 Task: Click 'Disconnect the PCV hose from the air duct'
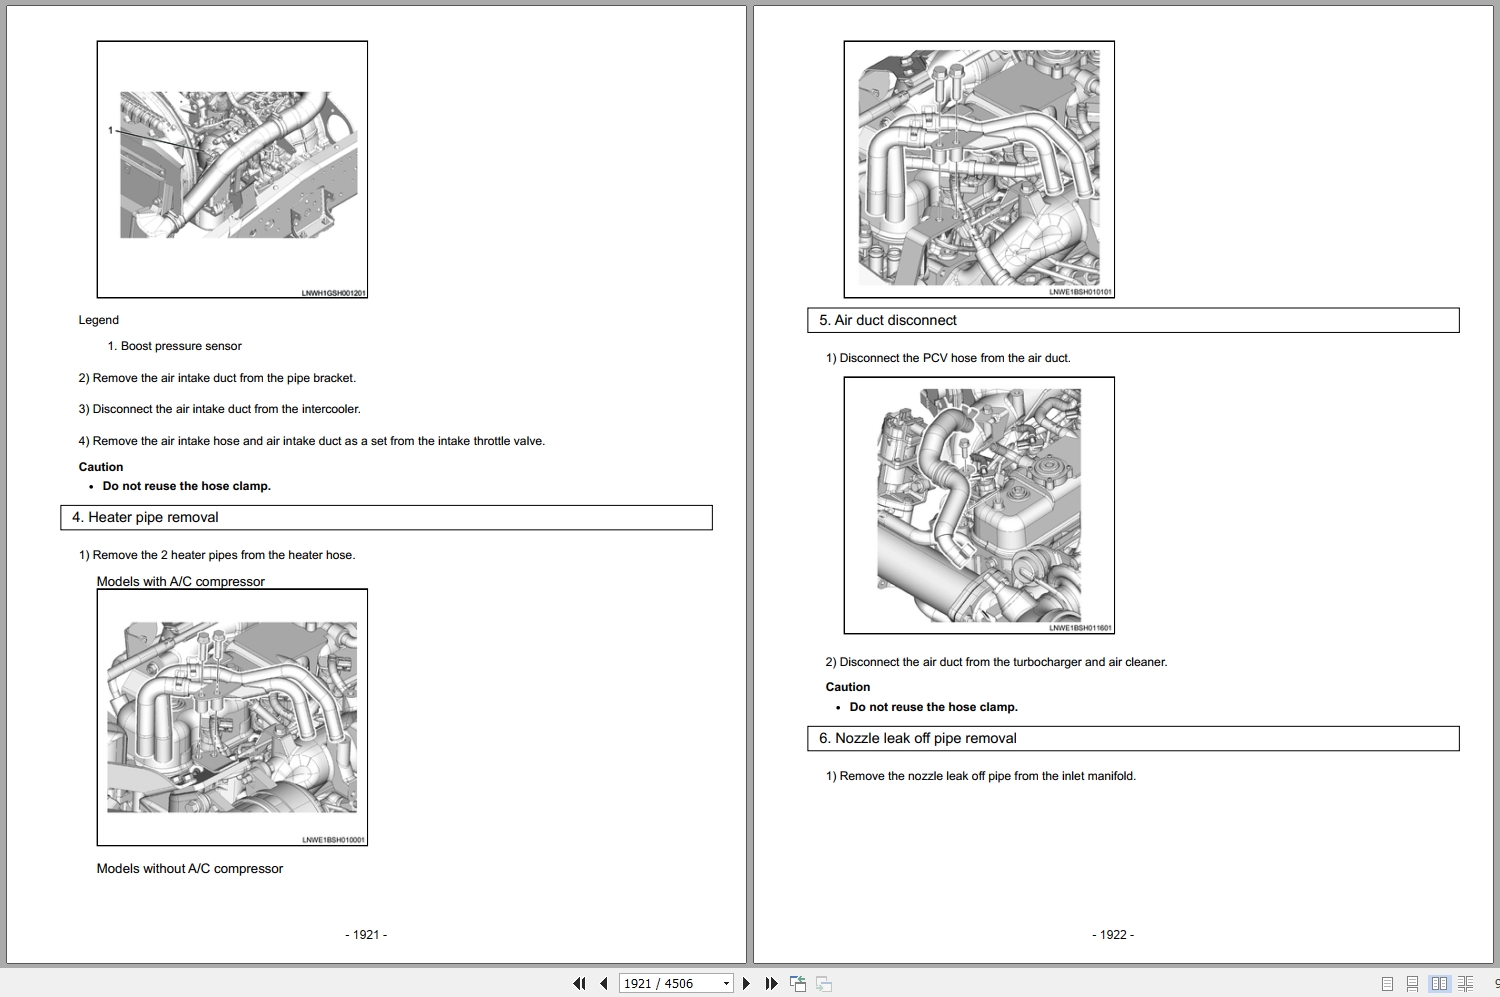pyautogui.click(x=948, y=358)
